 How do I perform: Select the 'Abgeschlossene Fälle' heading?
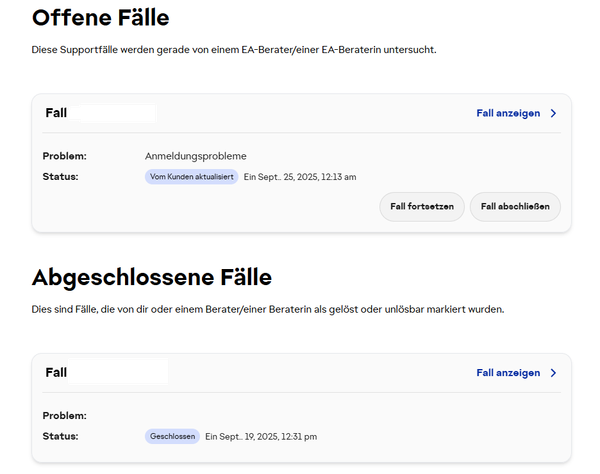(151, 276)
